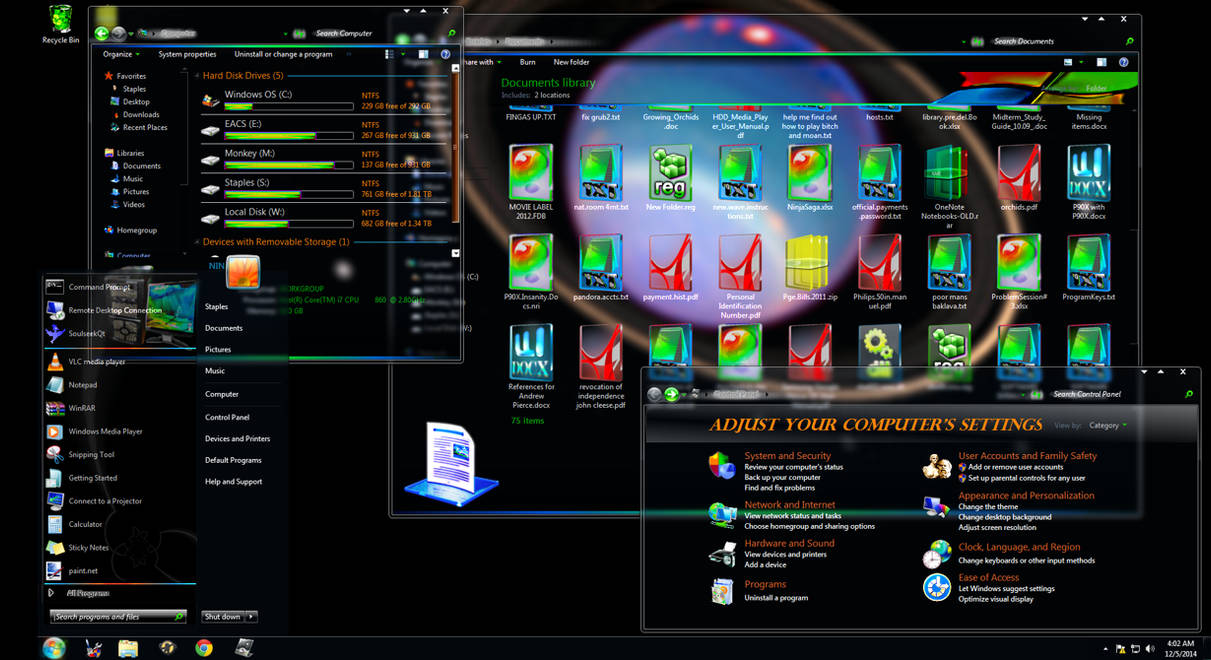Open the Recycle Bin
Screen dimensions: 1211x660
(59, 20)
